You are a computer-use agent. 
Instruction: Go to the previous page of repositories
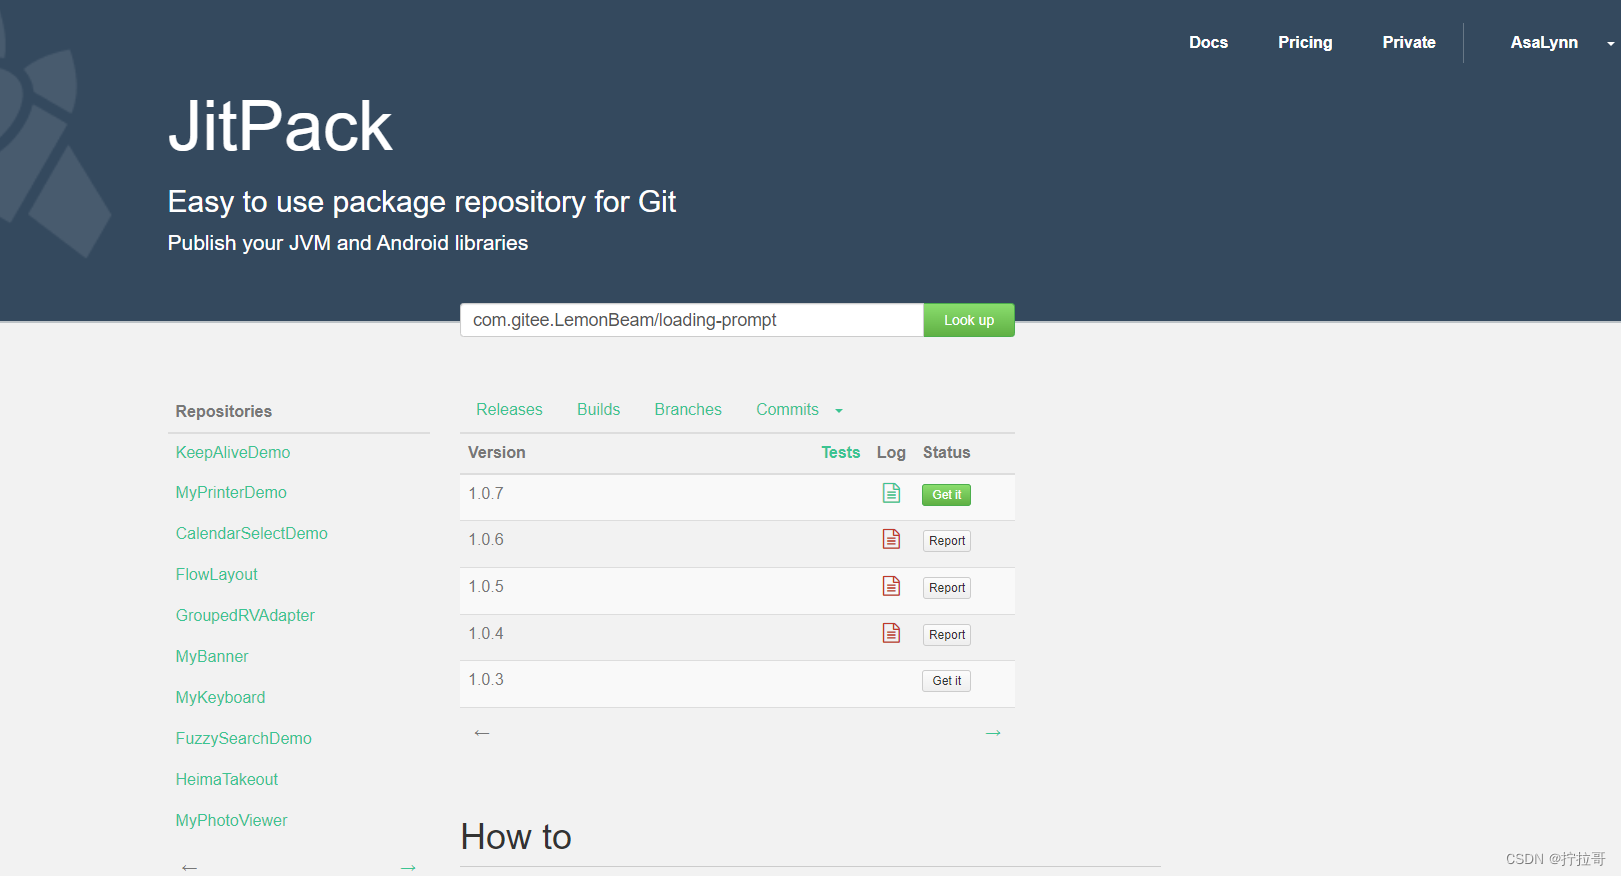point(189,867)
